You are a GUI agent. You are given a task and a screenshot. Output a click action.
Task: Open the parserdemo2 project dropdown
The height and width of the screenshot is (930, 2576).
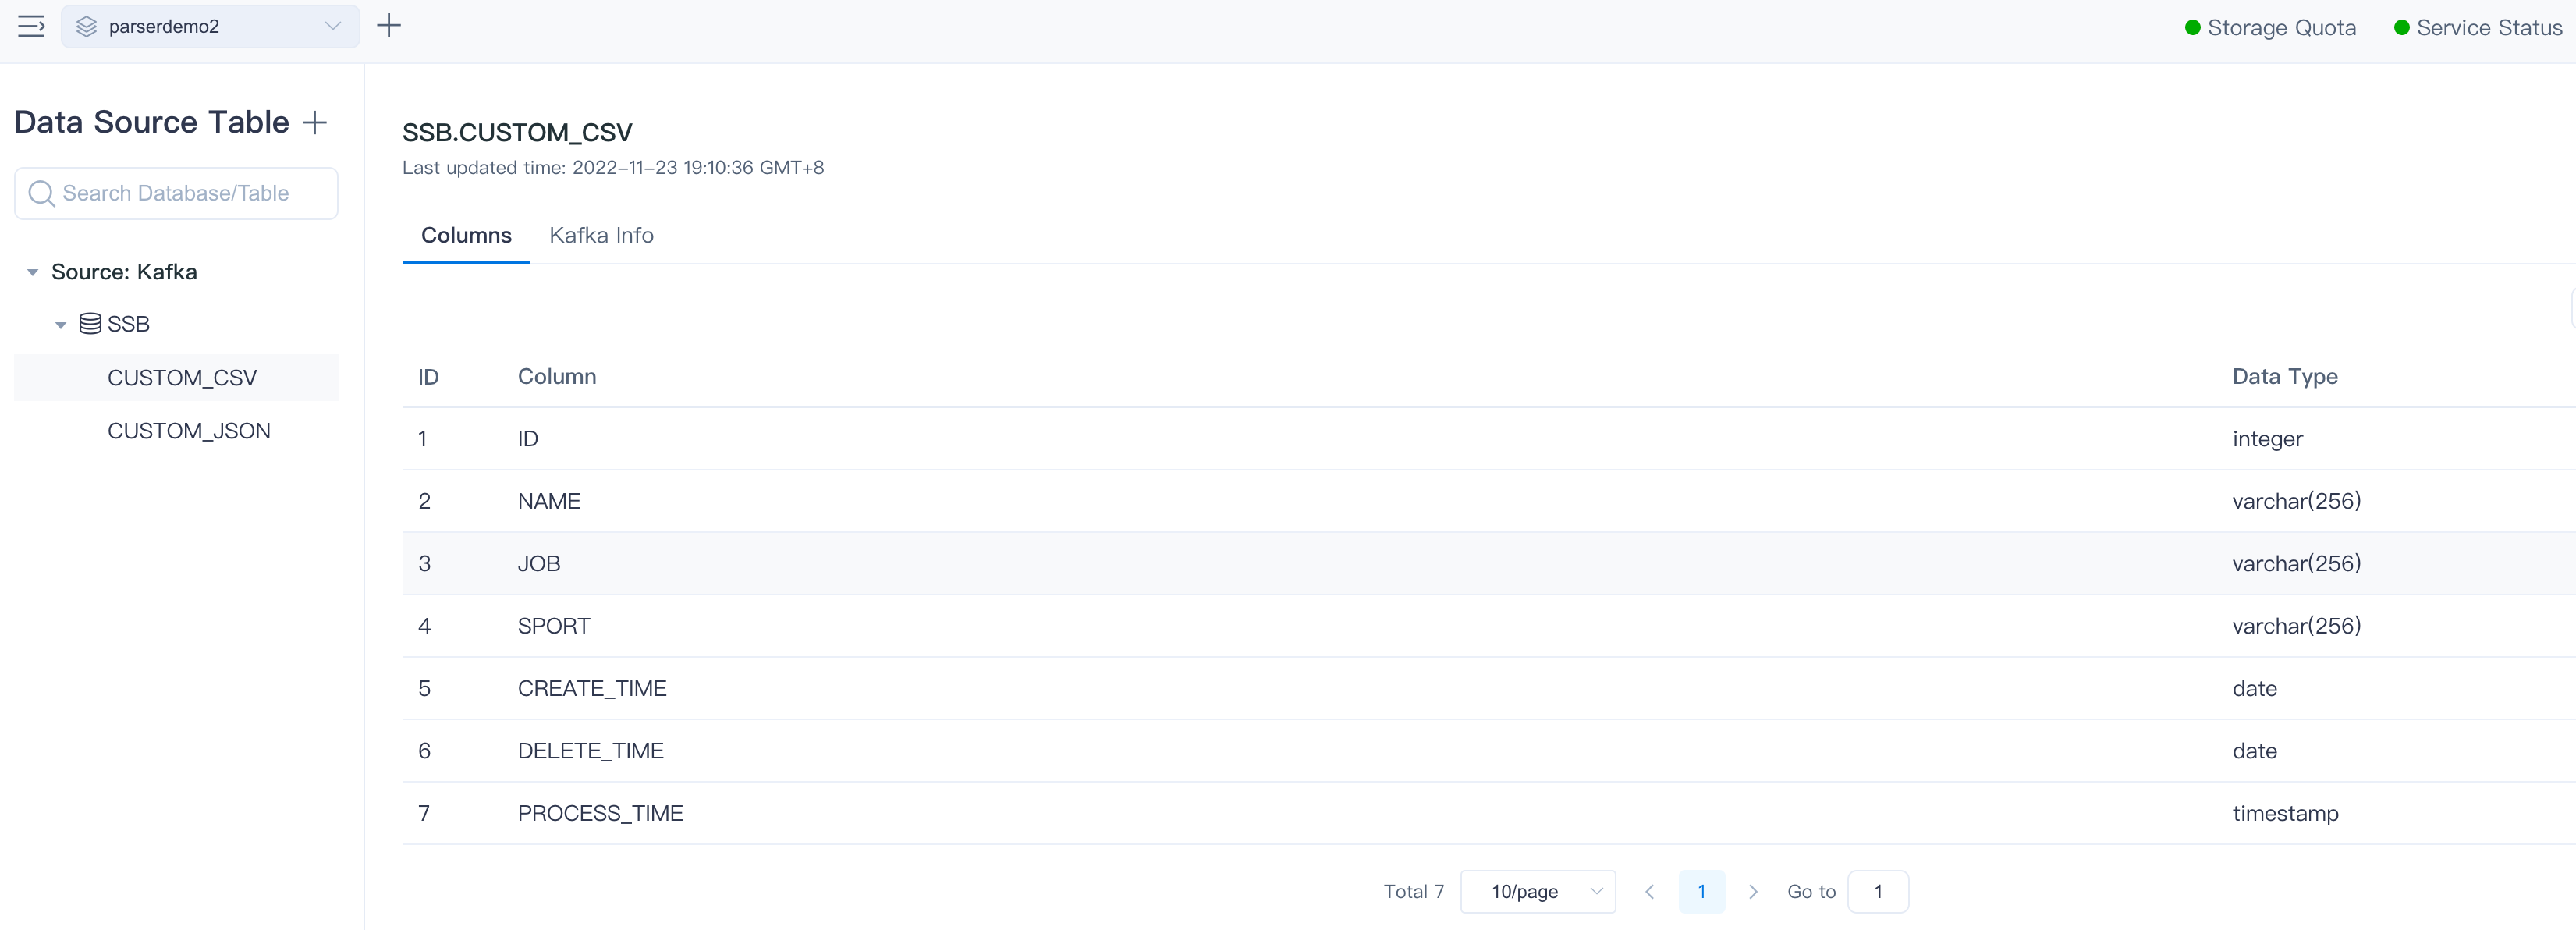click(x=332, y=27)
